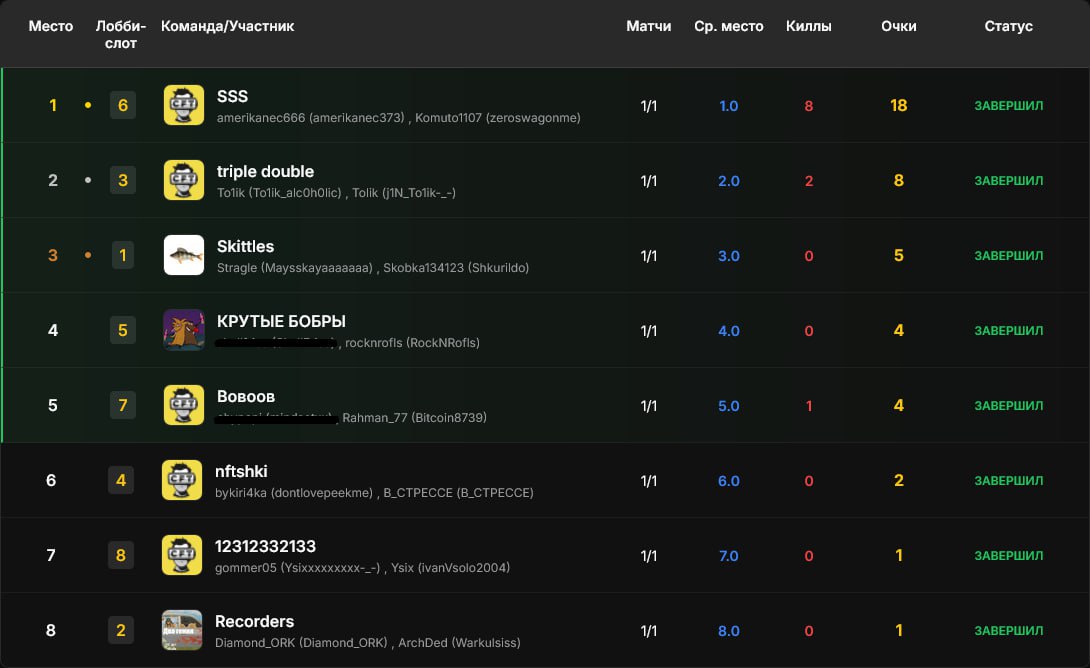Click the triple double team avatar
The image size is (1090, 668).
point(183,180)
